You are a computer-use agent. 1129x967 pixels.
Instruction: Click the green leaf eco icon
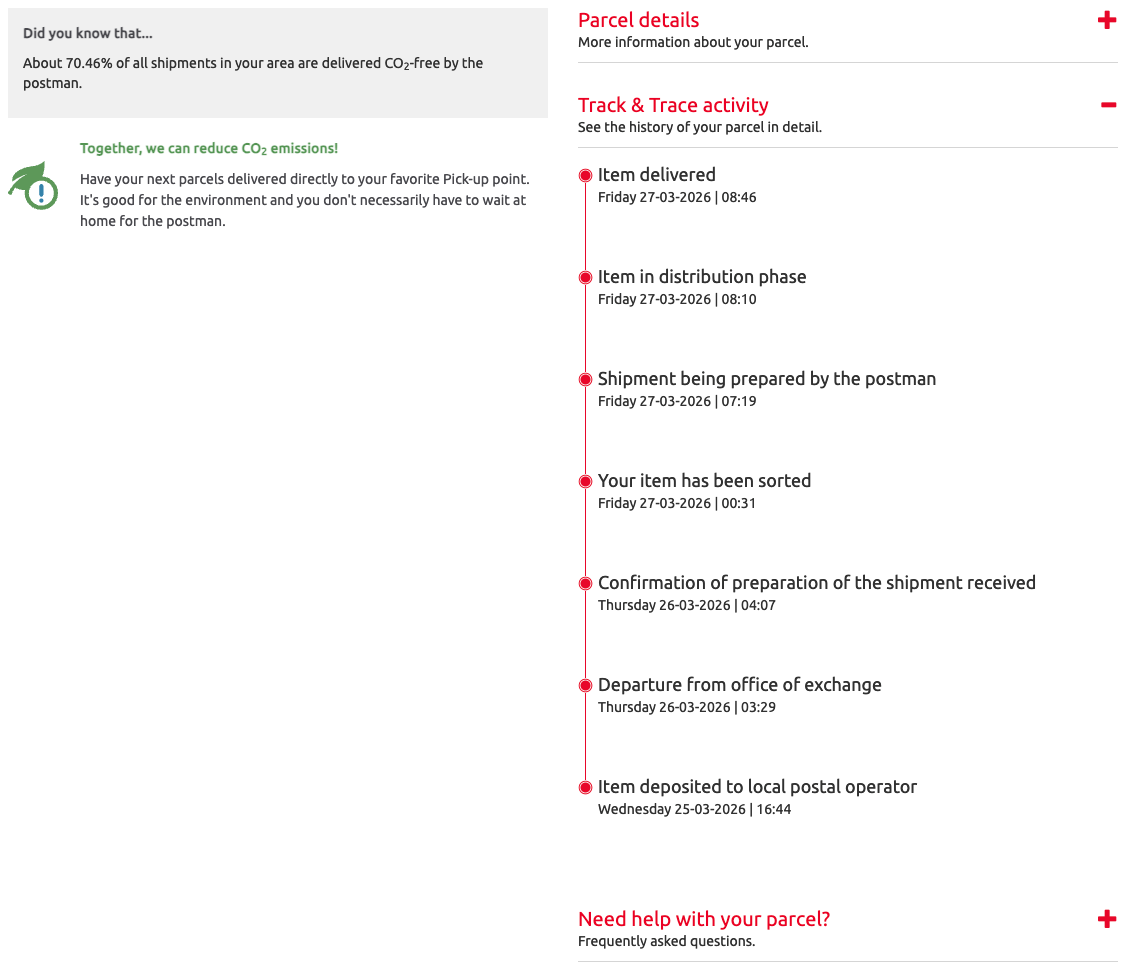point(35,185)
